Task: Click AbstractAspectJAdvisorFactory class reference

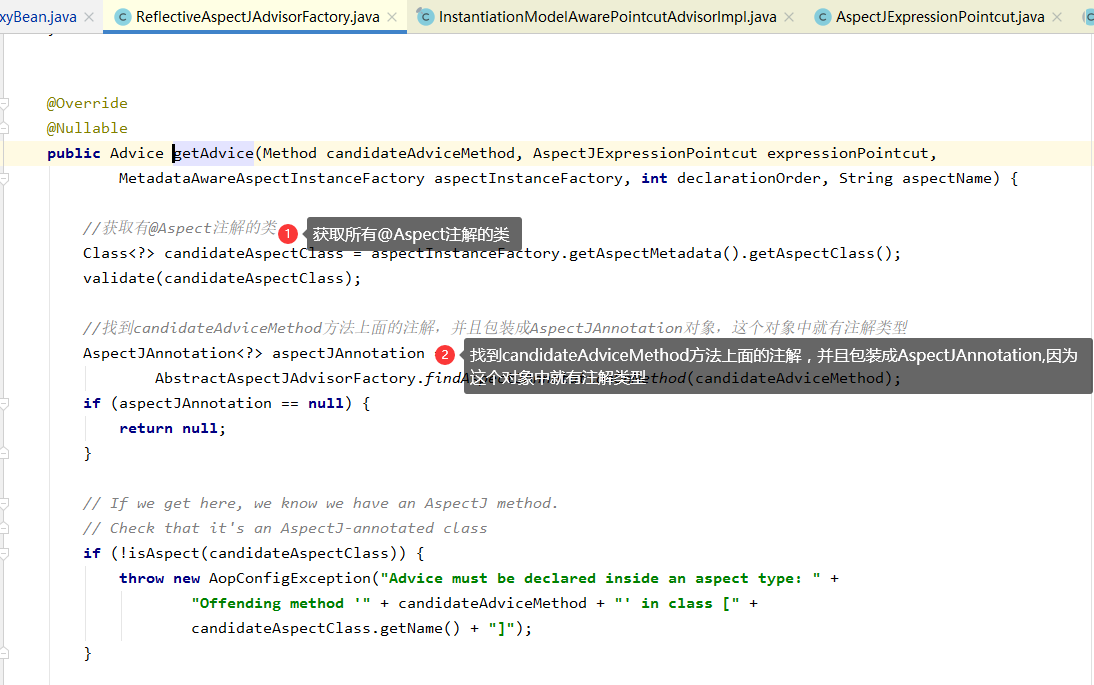Action: pyautogui.click(x=285, y=378)
